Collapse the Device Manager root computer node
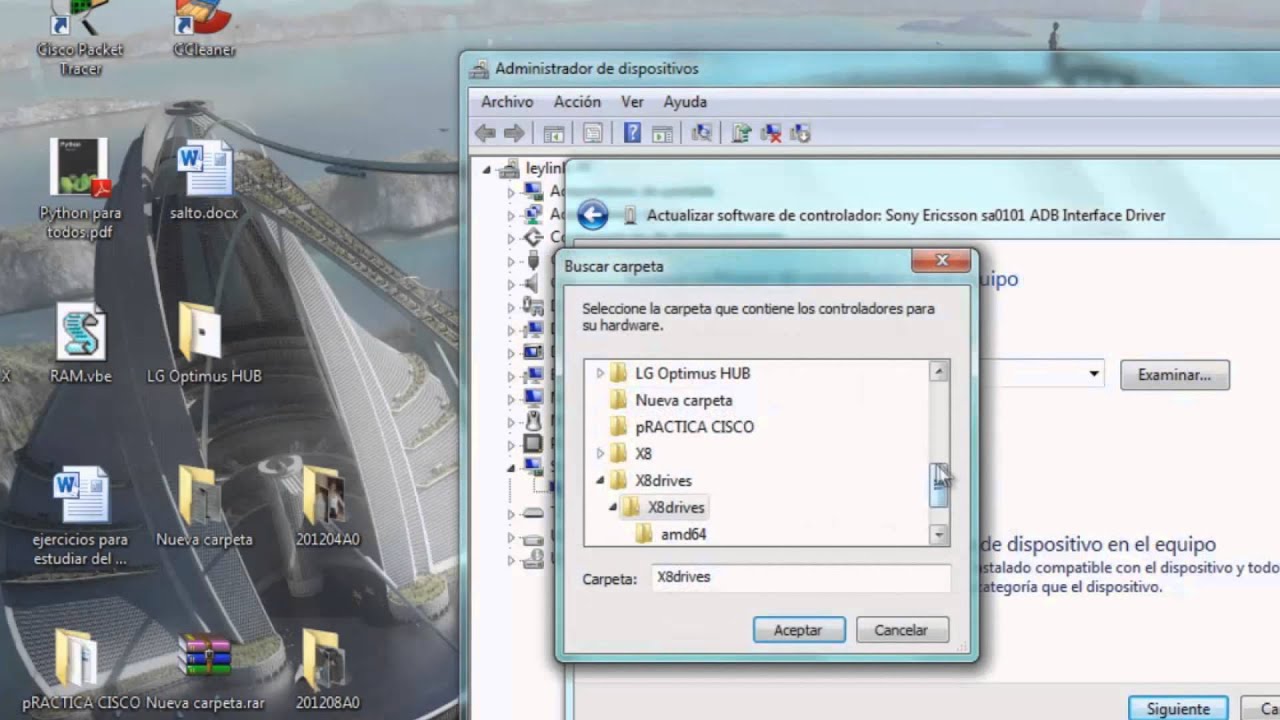Screen dimensions: 1280x720 487,170
